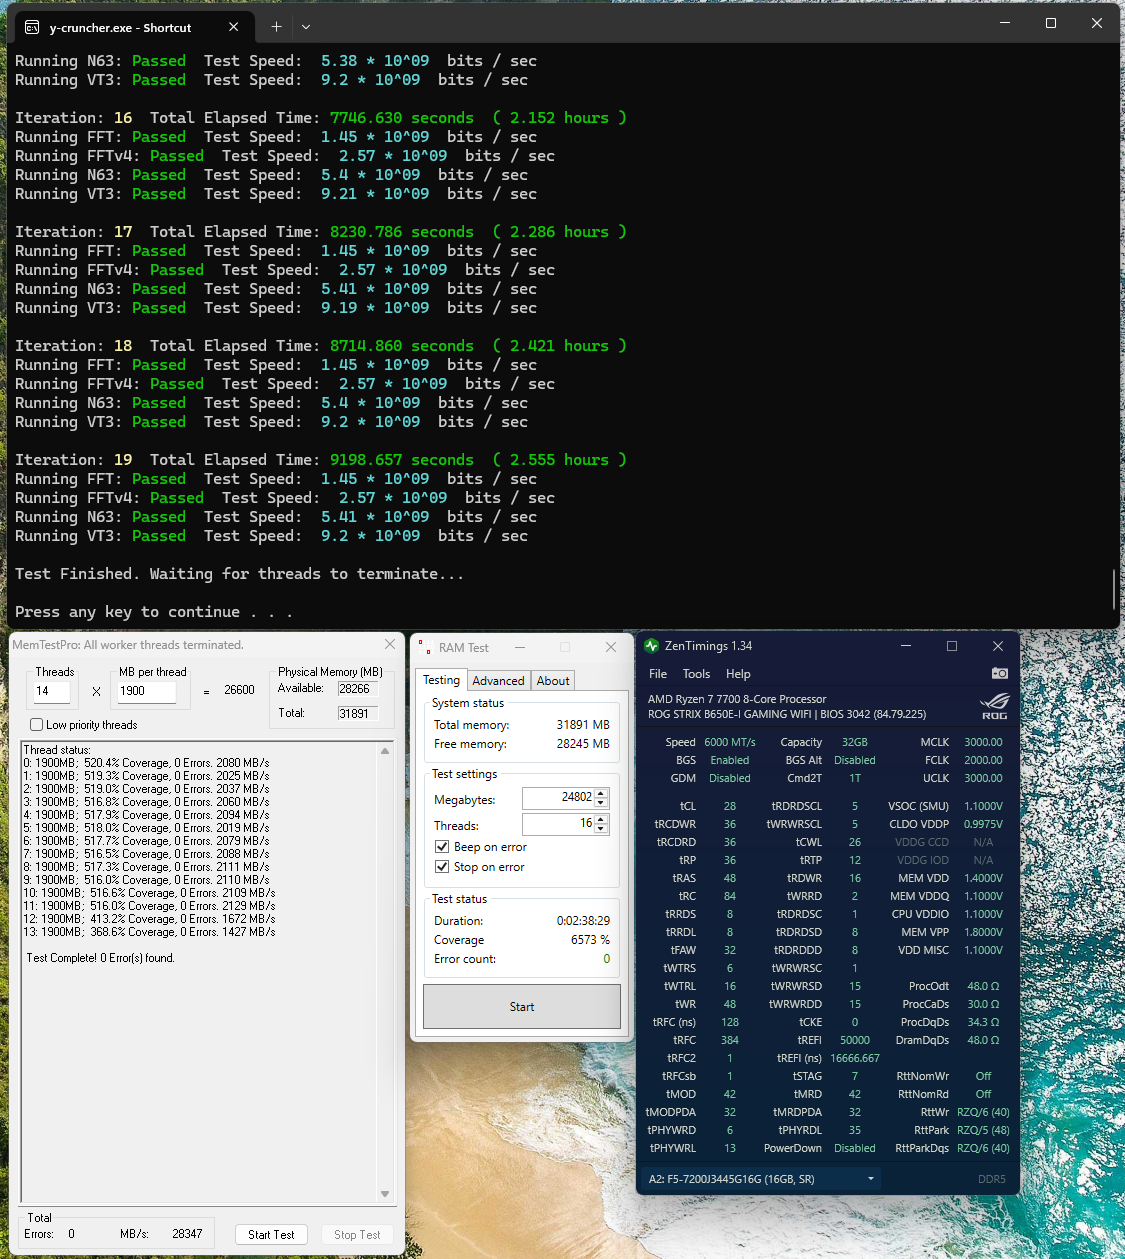Screen dimensions: 1125x1259
Task: Click Stop Test in MemTestPro
Action: pos(357,1235)
